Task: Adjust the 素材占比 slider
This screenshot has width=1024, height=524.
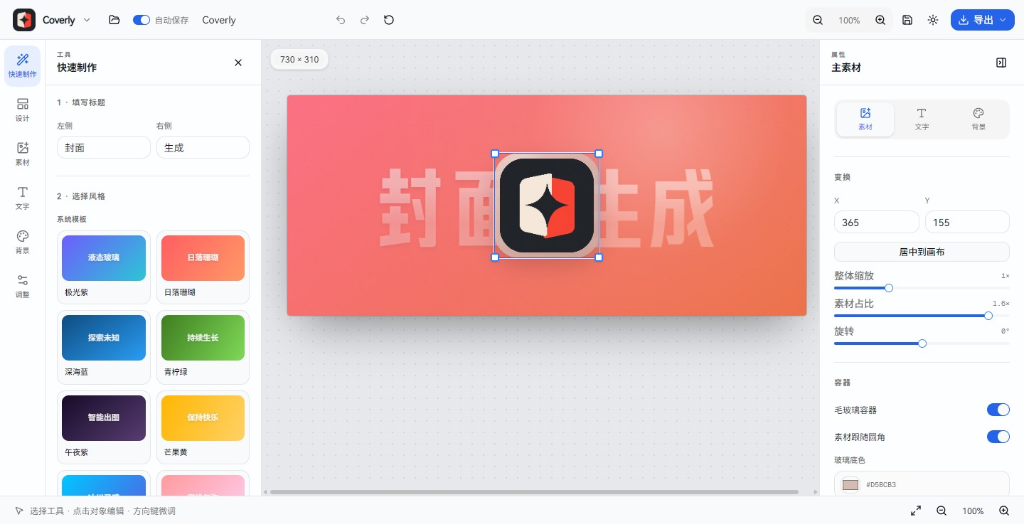Action: point(988,316)
